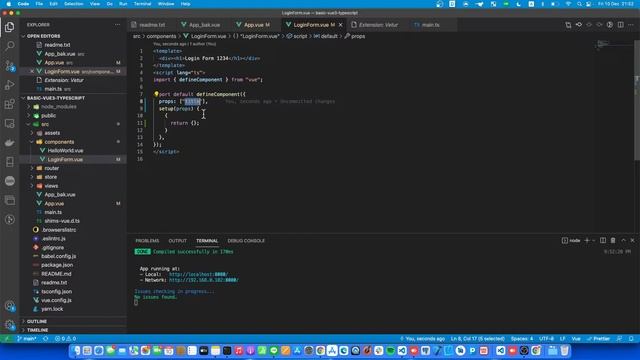Screen dimensions: 640x360
Task: Open the Extensions view
Action: (x=9, y=104)
